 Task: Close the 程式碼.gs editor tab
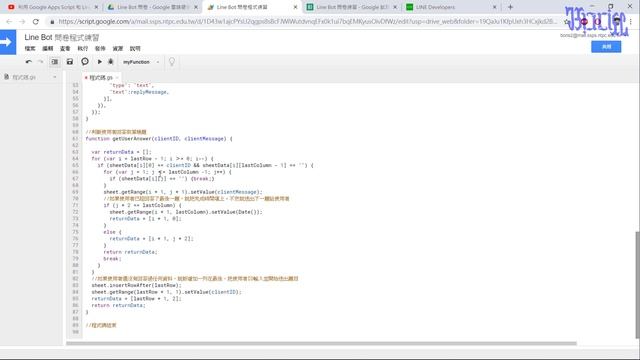tap(117, 78)
